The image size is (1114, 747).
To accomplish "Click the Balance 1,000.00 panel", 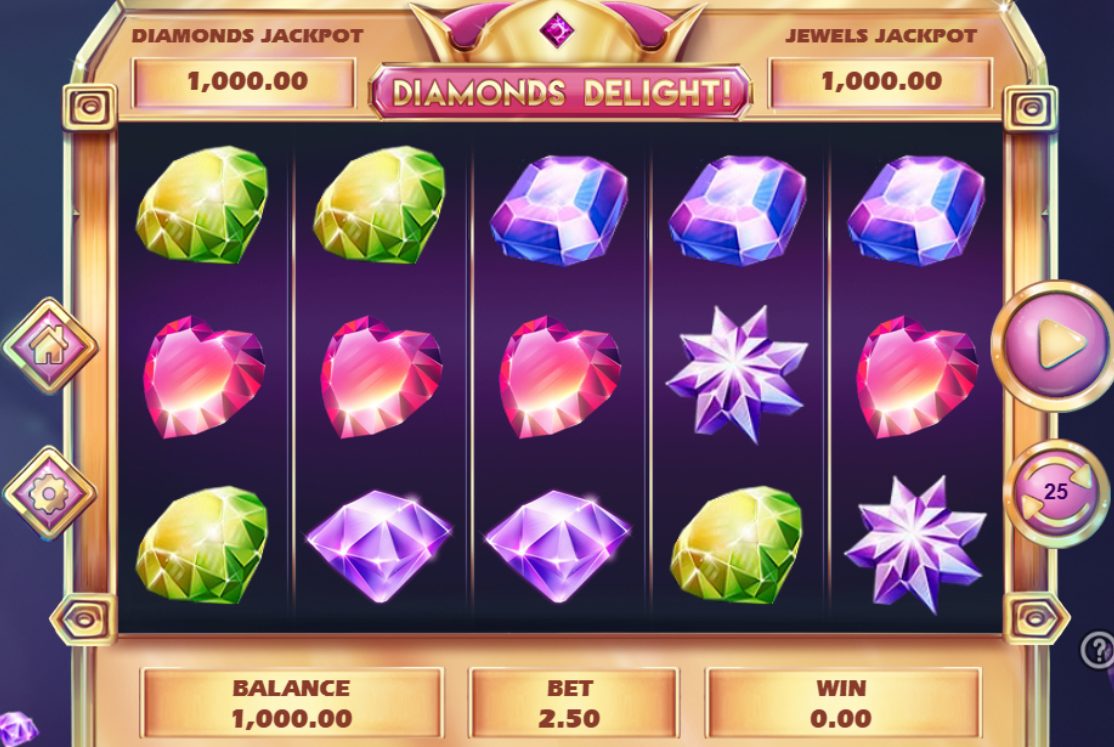I will point(292,703).
